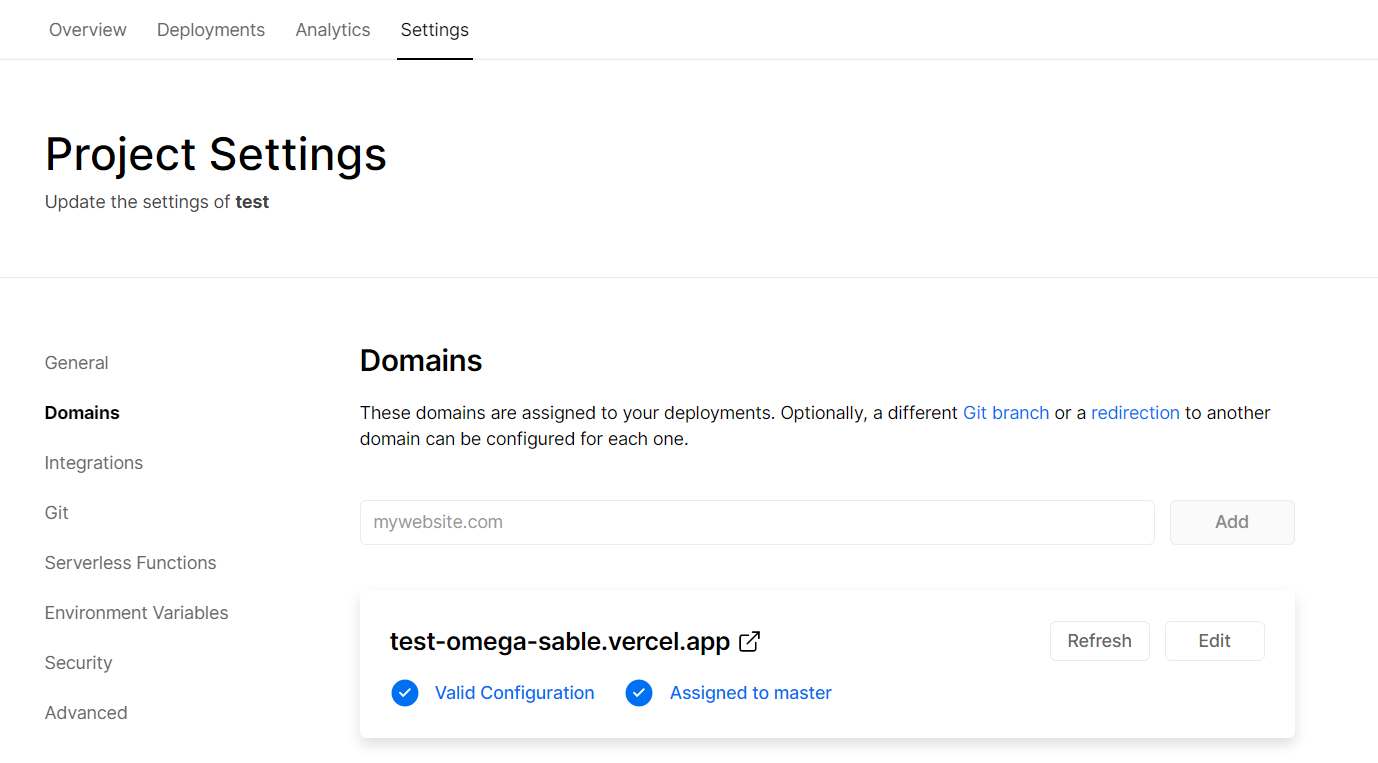Follow the Git branch link

(1005, 413)
